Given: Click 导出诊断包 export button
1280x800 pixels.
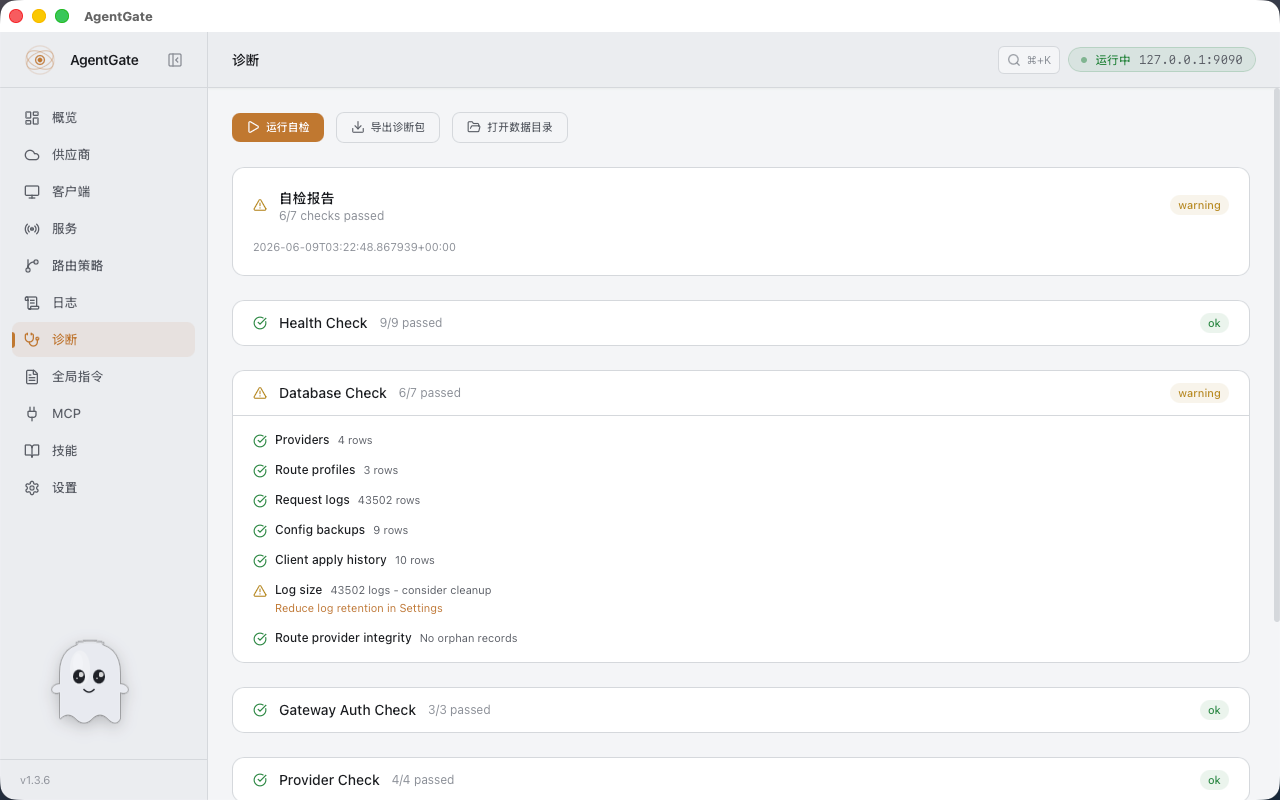Looking at the screenshot, I should [x=388, y=127].
